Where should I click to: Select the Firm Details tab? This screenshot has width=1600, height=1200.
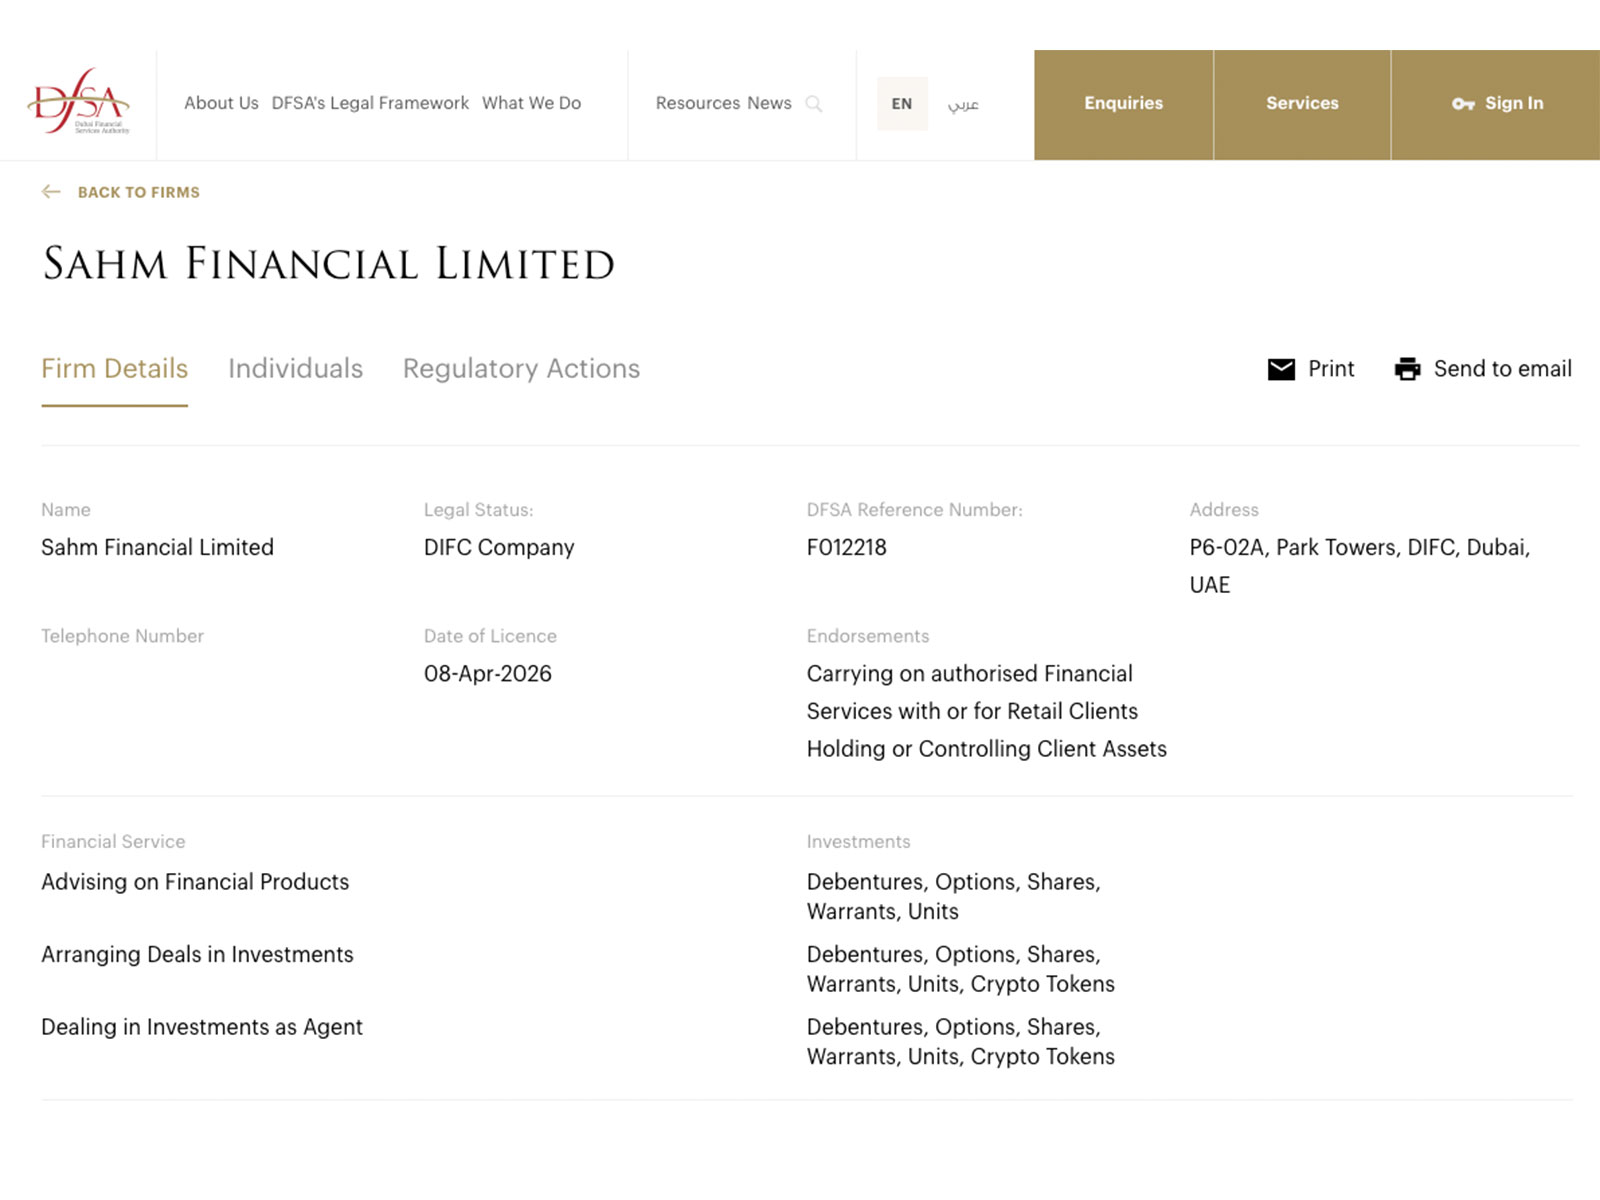114,369
